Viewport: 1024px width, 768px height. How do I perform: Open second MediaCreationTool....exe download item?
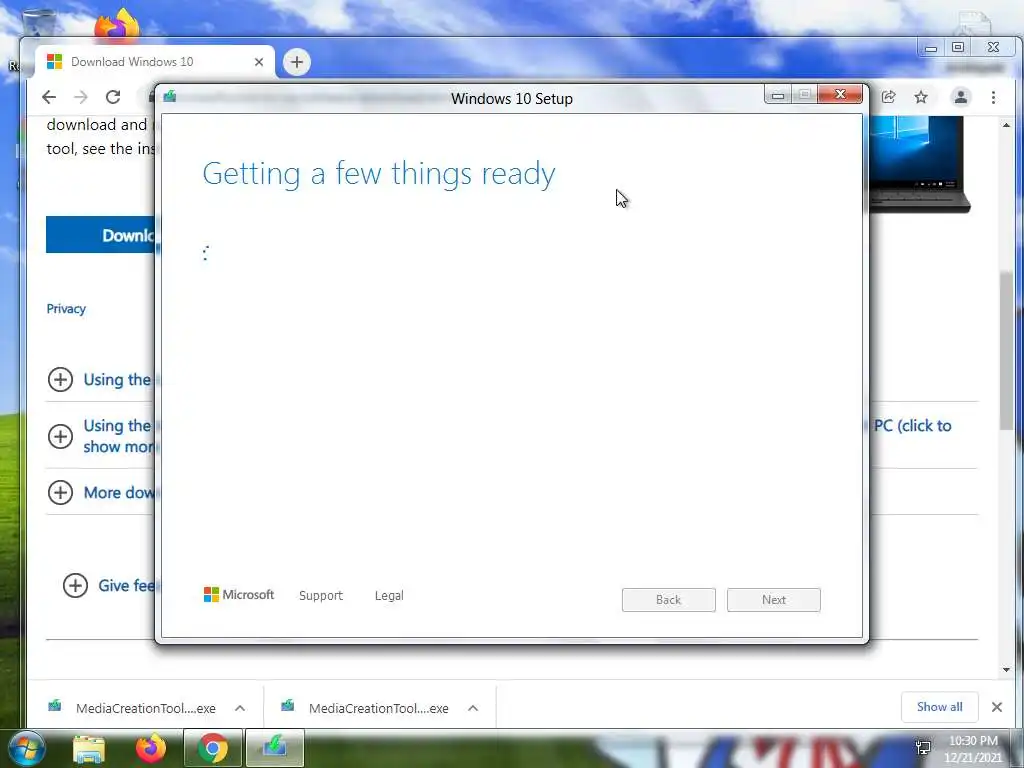coord(365,708)
